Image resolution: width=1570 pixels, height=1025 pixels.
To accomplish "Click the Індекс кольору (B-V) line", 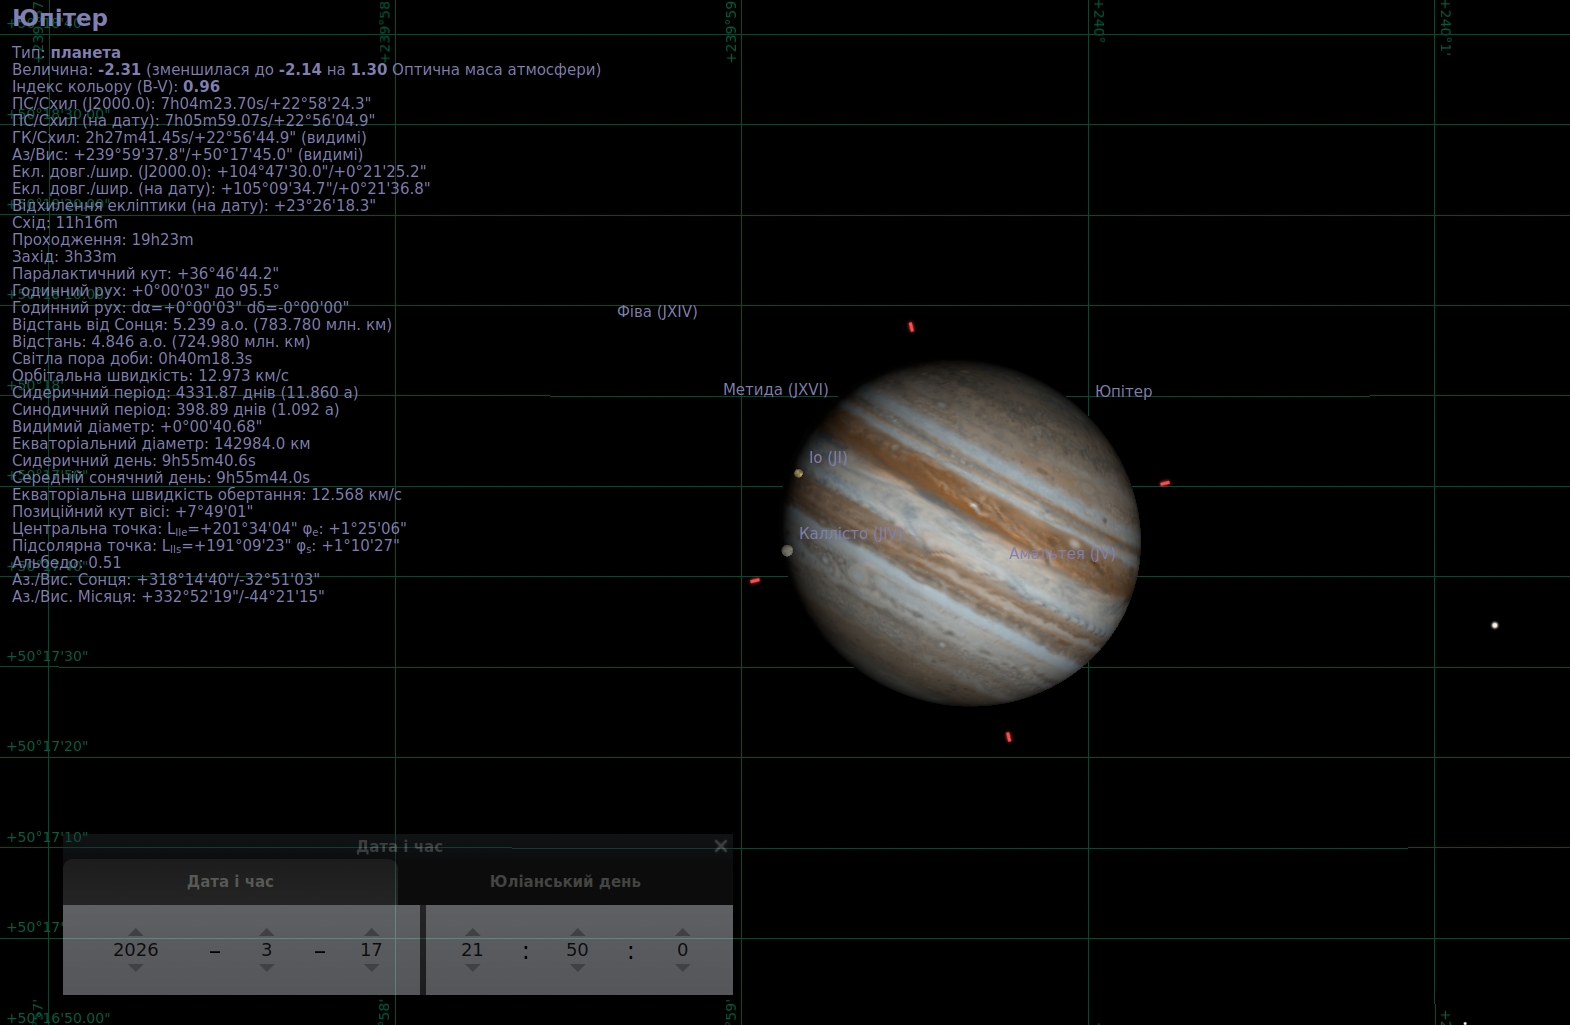I will (116, 86).
